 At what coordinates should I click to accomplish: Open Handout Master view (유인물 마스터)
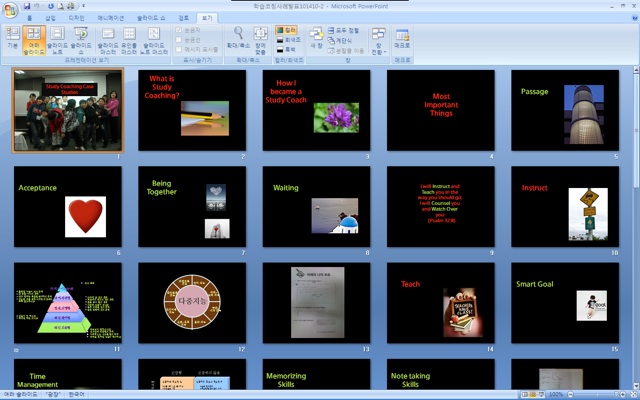(x=129, y=40)
